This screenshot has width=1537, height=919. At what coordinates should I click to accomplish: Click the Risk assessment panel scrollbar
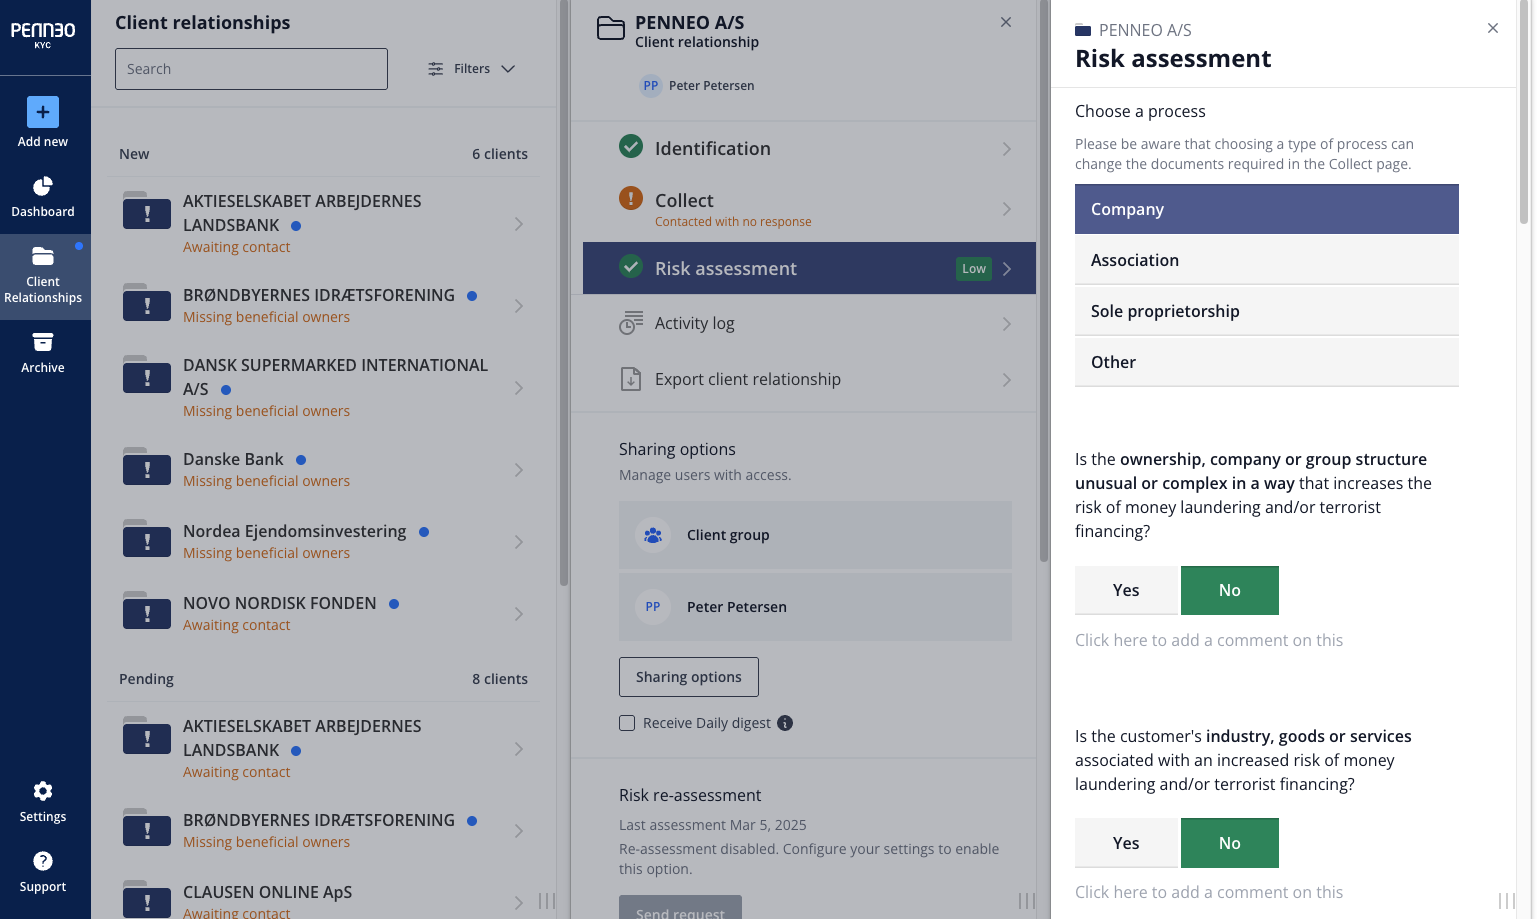point(1524,112)
